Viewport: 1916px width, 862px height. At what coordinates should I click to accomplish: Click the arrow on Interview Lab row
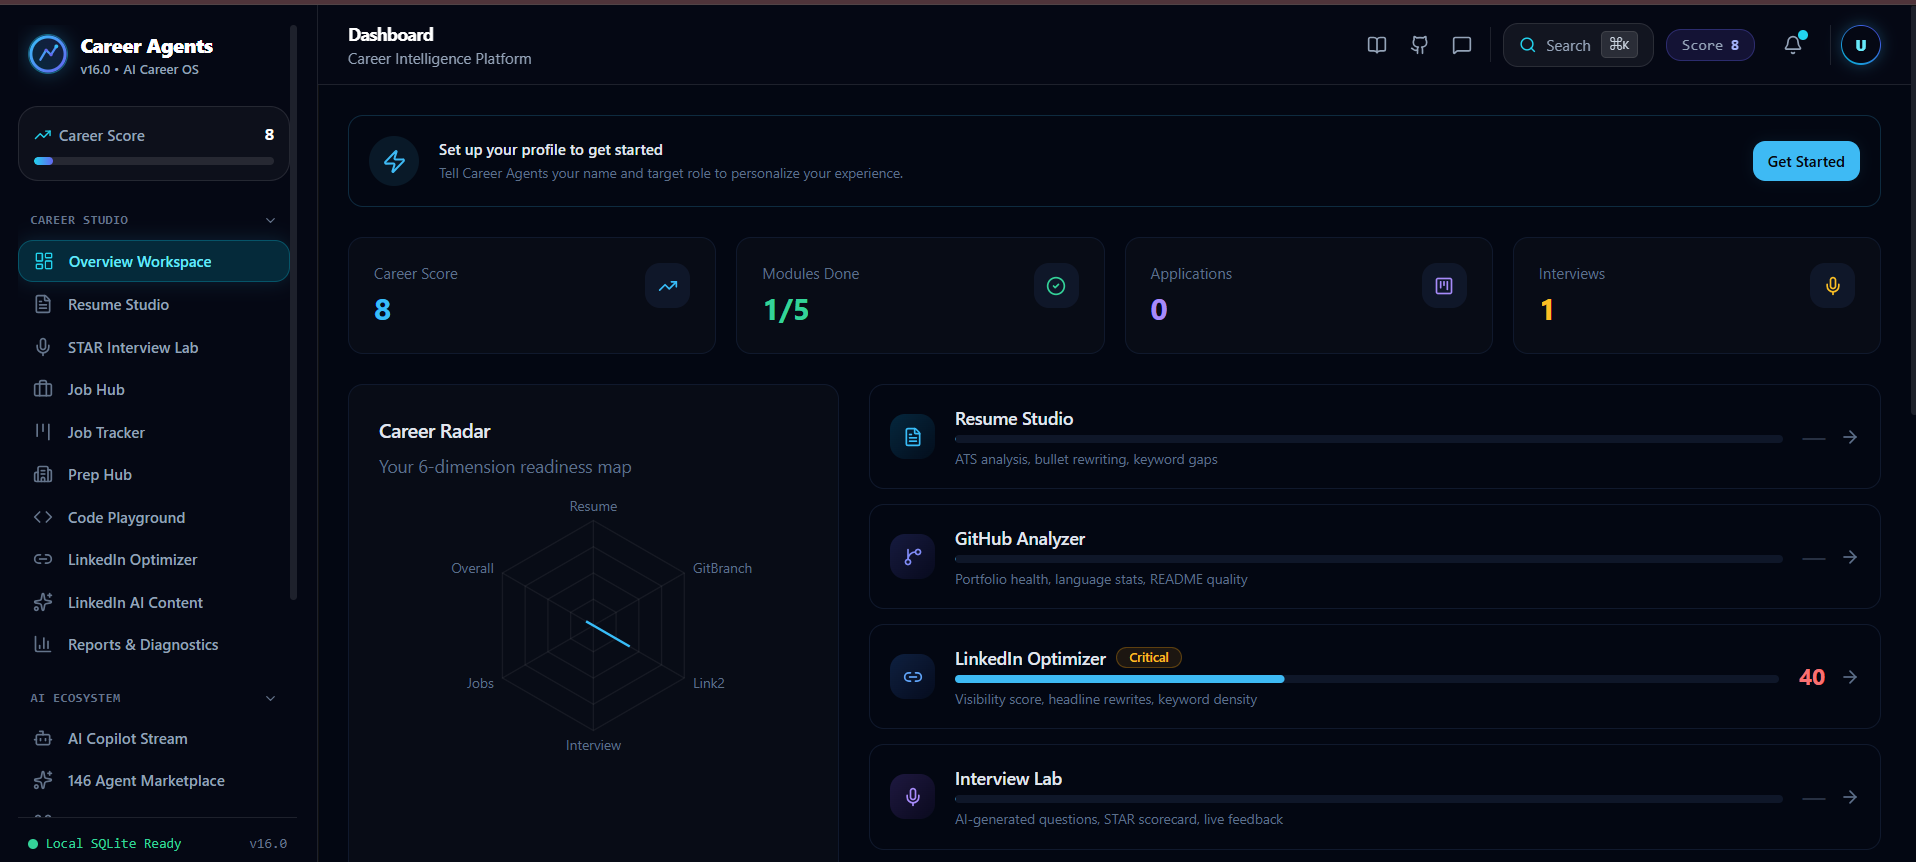[x=1850, y=797]
